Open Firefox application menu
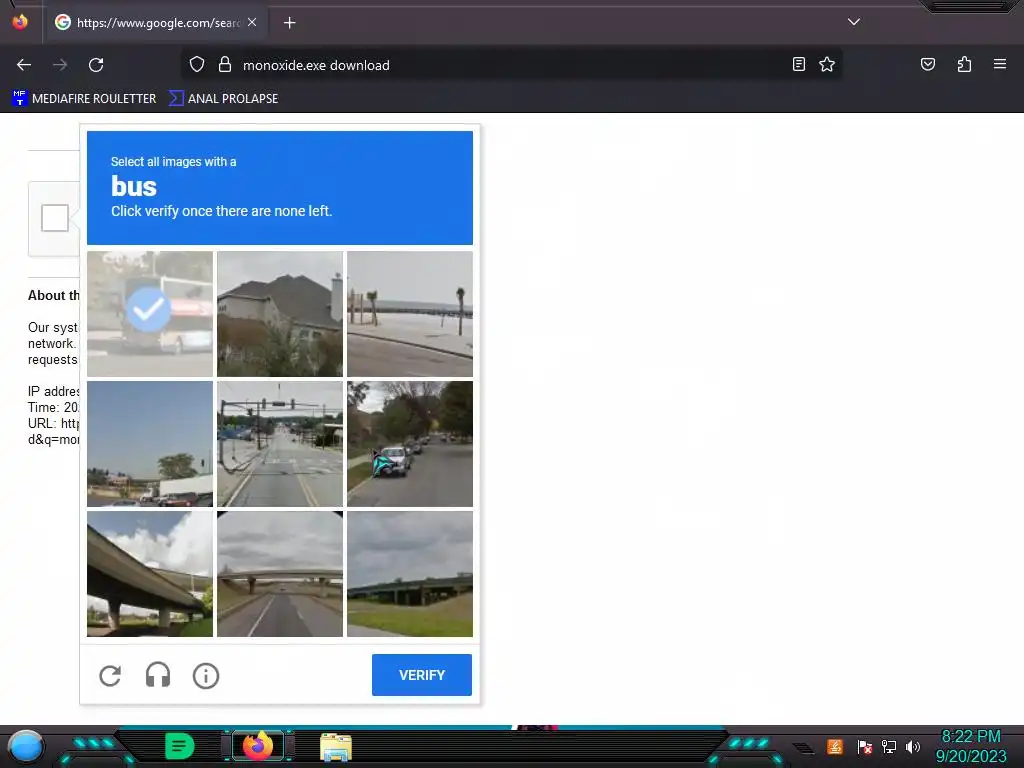 pyautogui.click(x=1000, y=64)
